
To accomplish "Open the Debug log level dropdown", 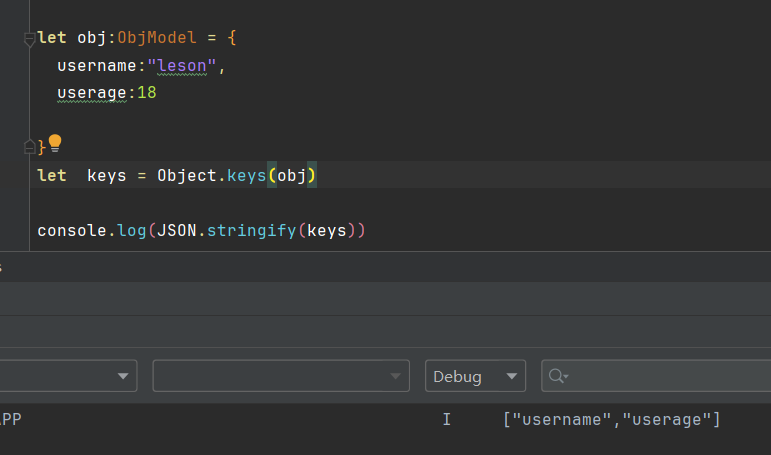I will tap(475, 376).
